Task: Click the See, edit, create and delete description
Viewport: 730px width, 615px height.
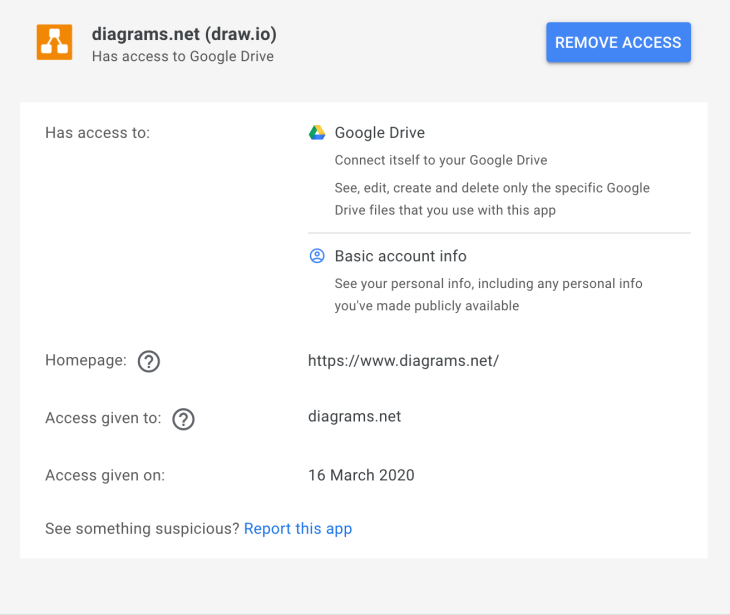Action: click(x=492, y=199)
